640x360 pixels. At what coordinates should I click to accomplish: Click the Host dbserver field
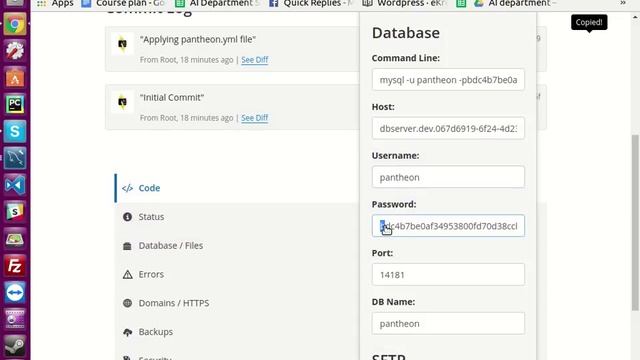pyautogui.click(x=448, y=128)
